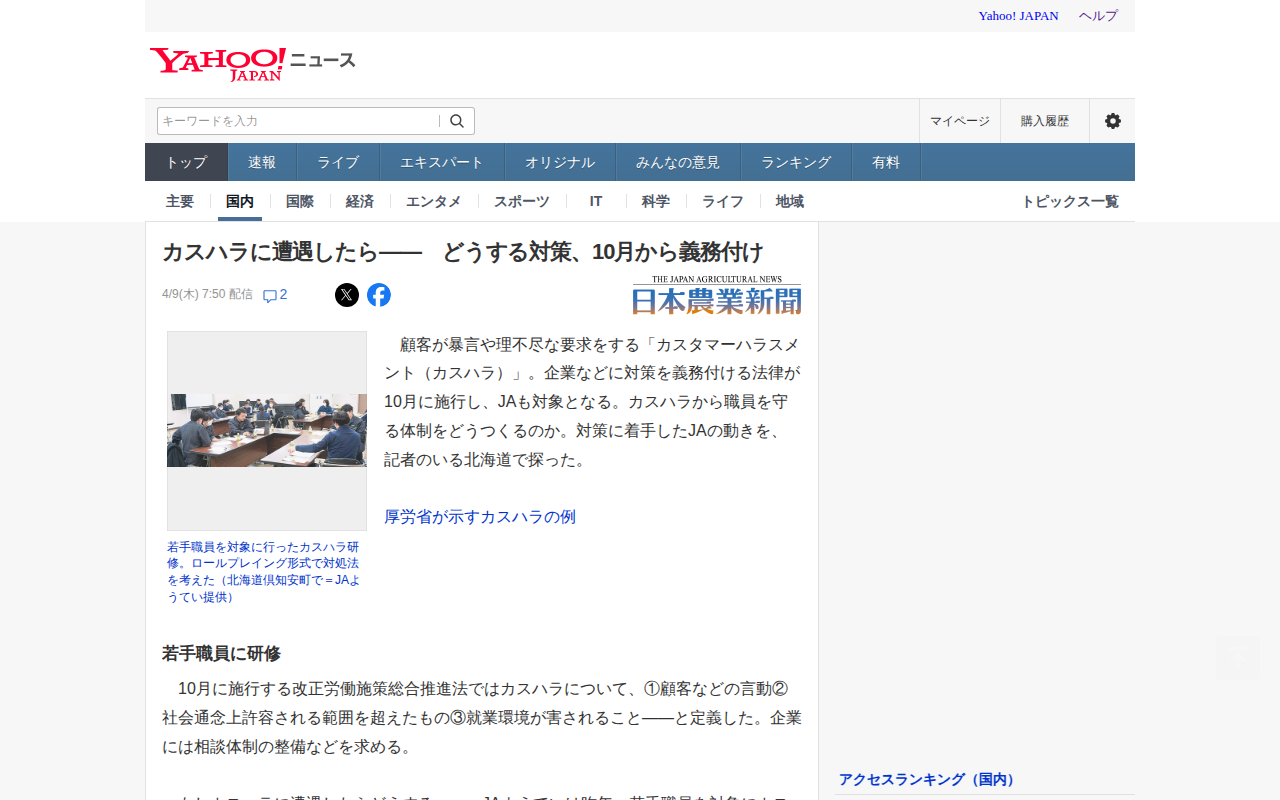Share the article on Facebook
This screenshot has width=1280, height=800.
379,295
